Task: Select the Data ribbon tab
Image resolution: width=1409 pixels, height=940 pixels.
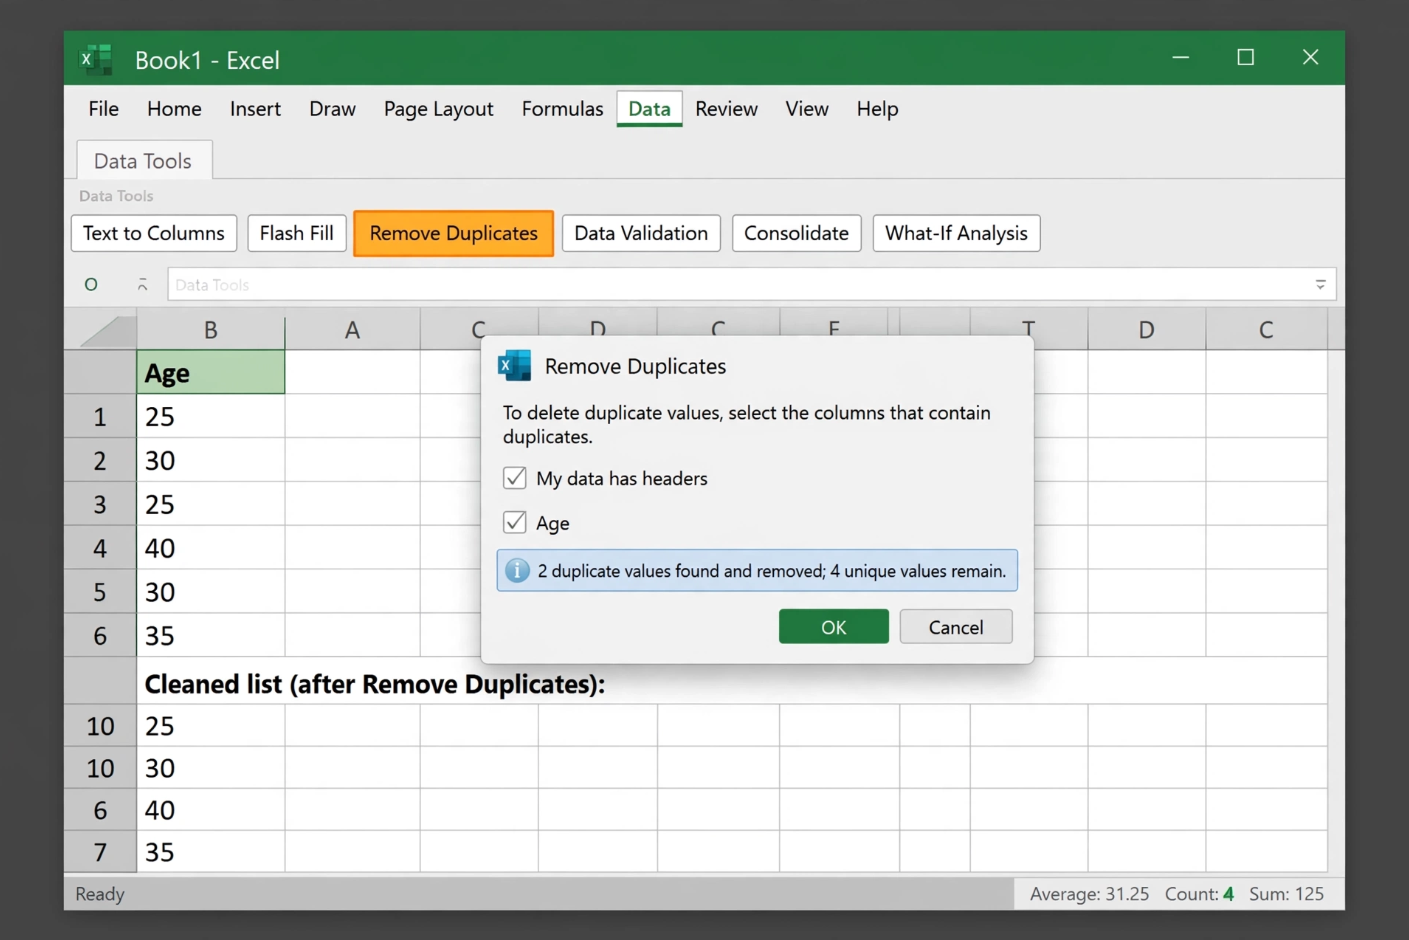Action: click(x=649, y=109)
